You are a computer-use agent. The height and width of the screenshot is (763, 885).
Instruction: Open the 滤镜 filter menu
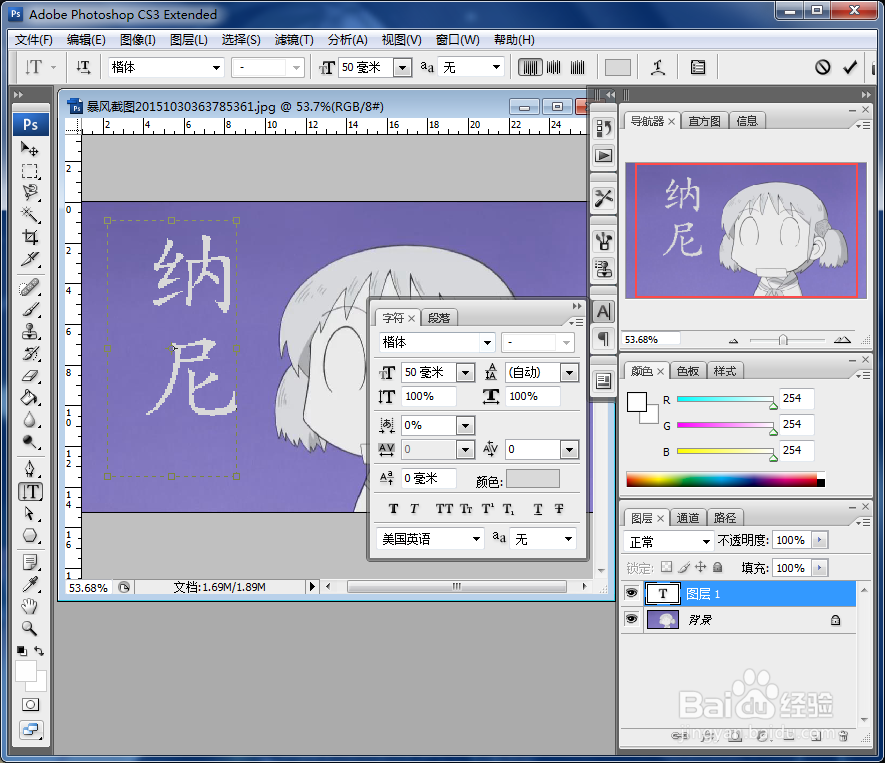(293, 40)
